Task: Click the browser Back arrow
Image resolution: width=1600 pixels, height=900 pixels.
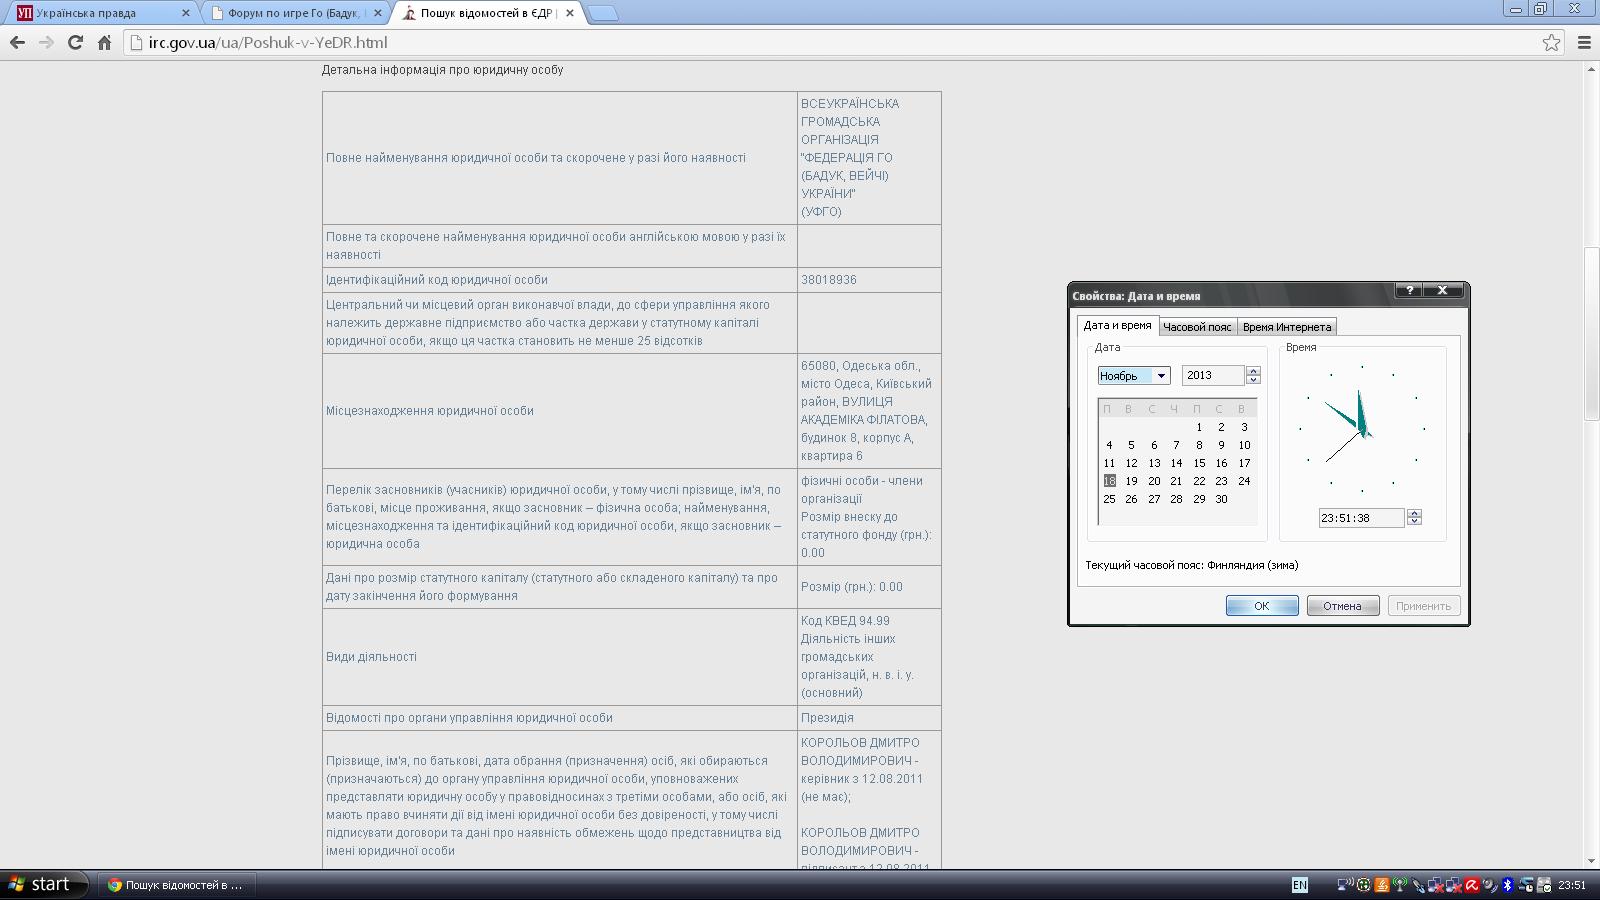Action: click(17, 42)
